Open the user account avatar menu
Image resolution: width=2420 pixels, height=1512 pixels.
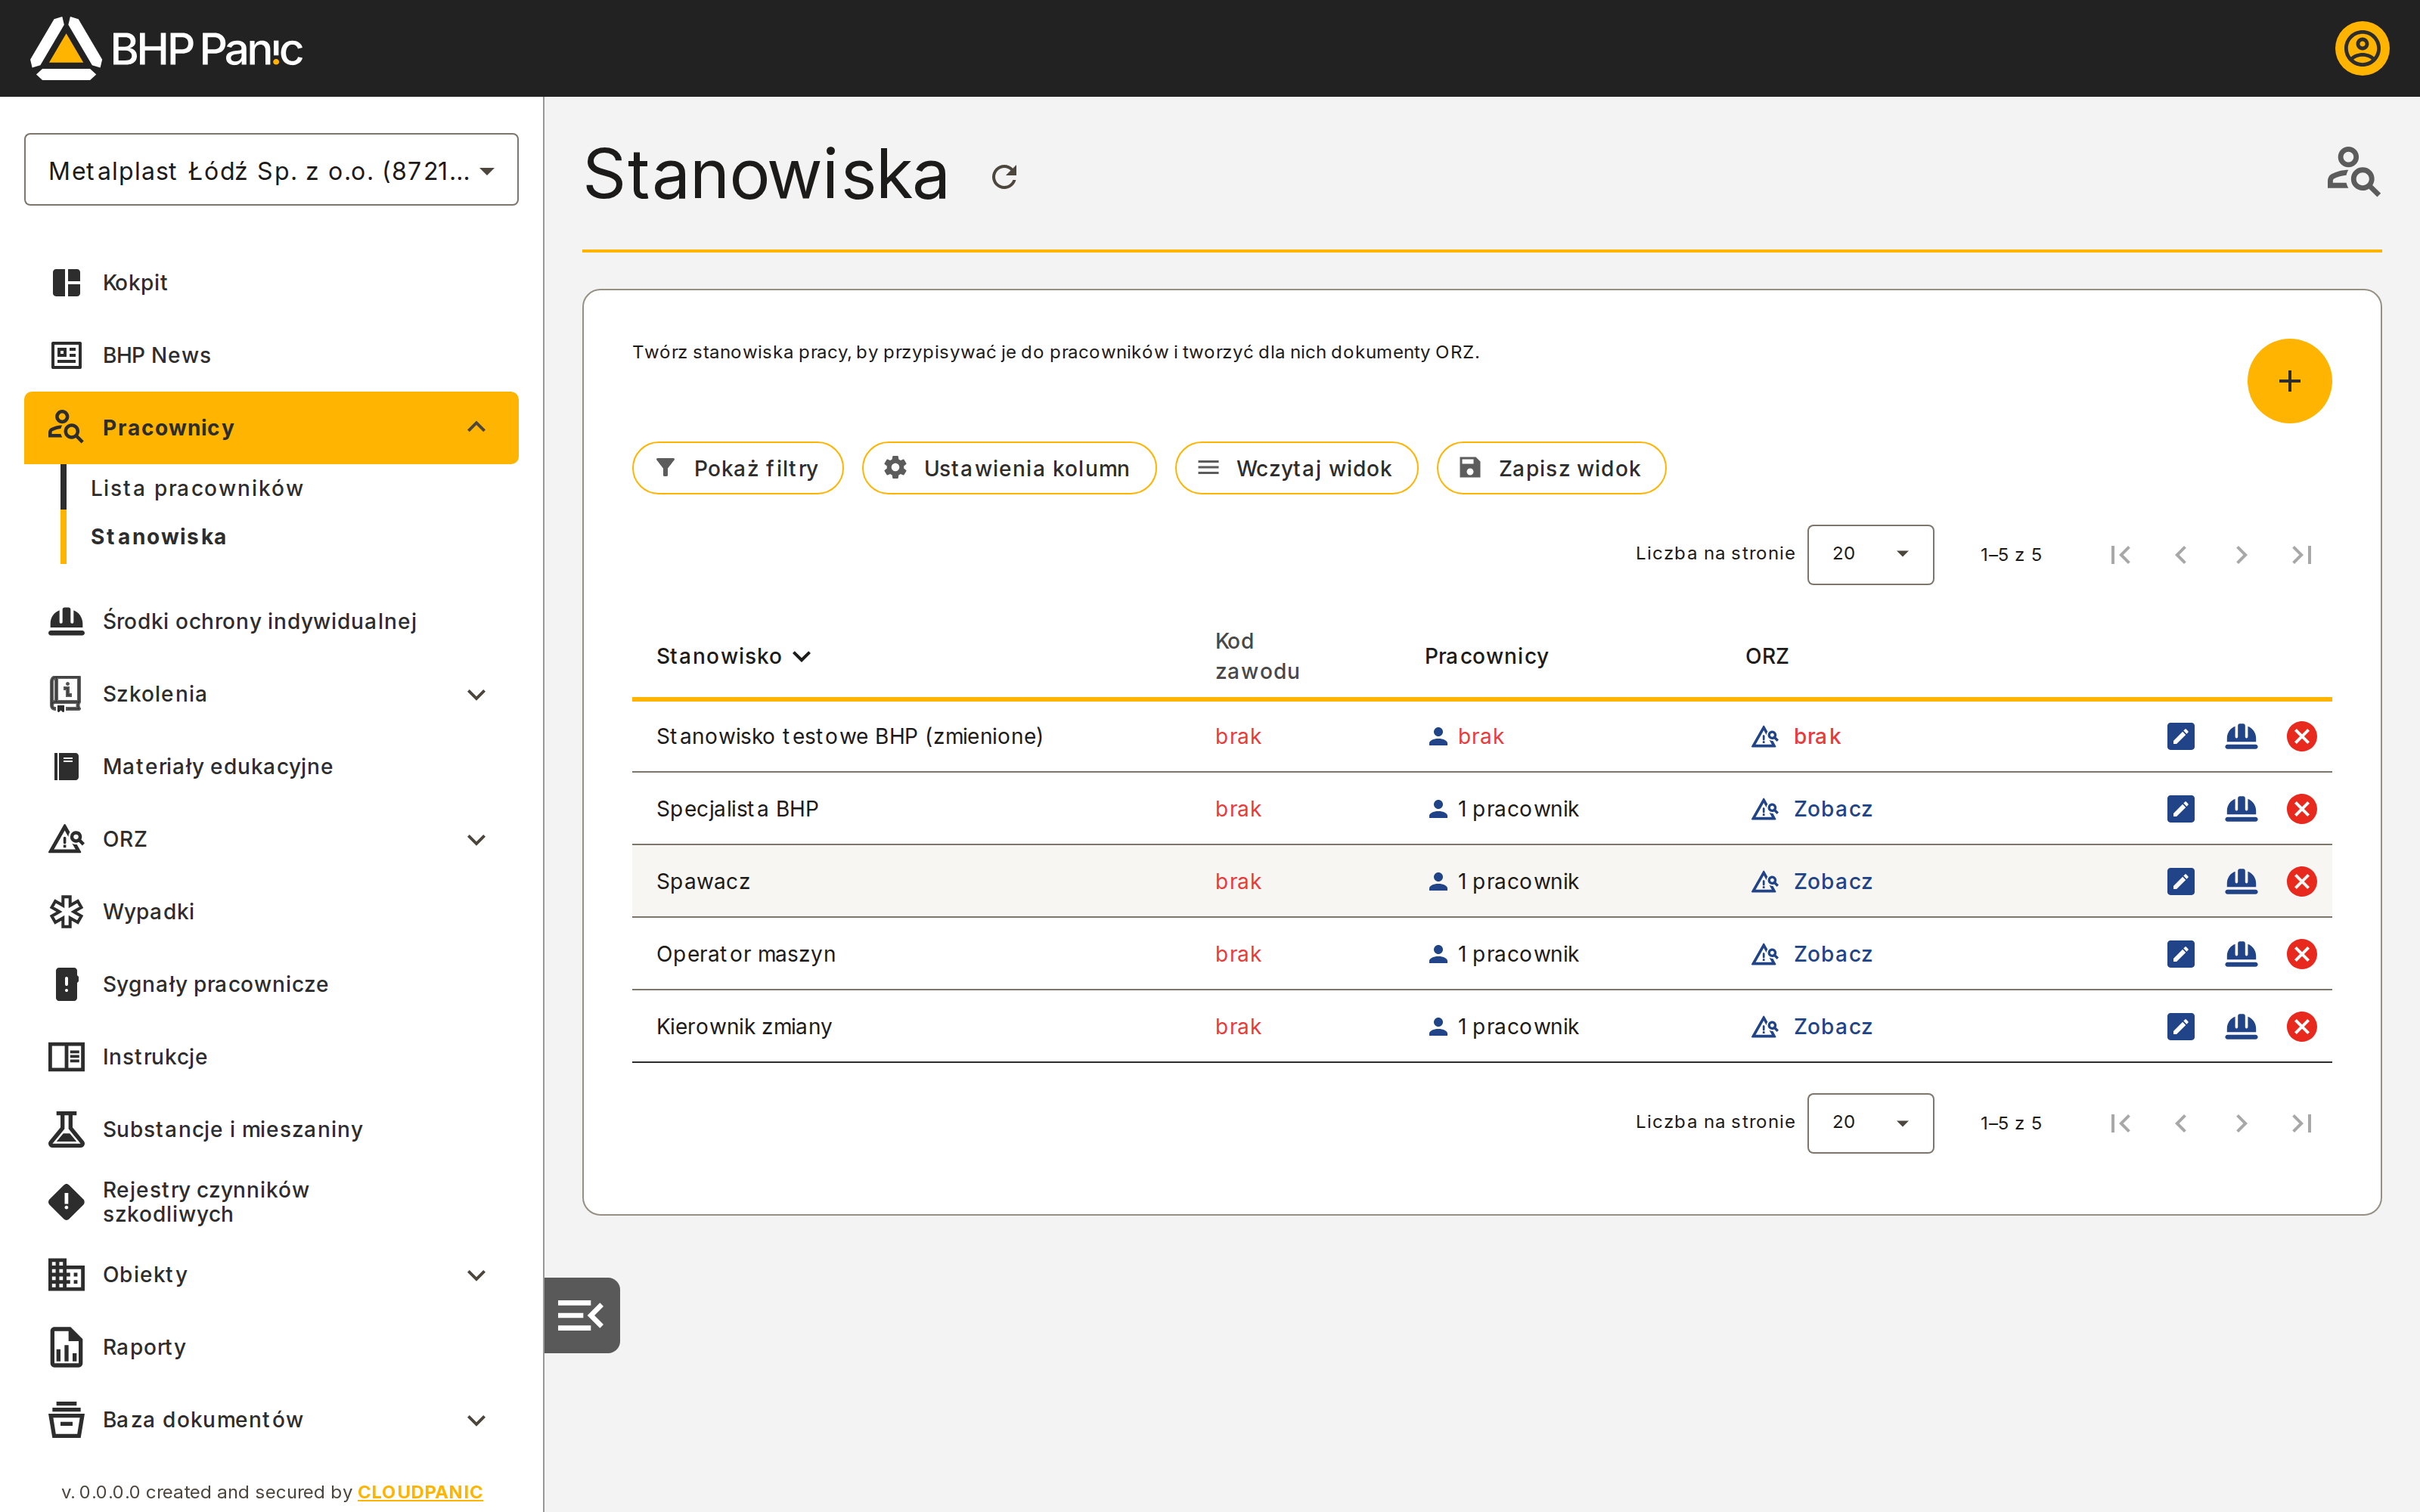click(2362, 48)
